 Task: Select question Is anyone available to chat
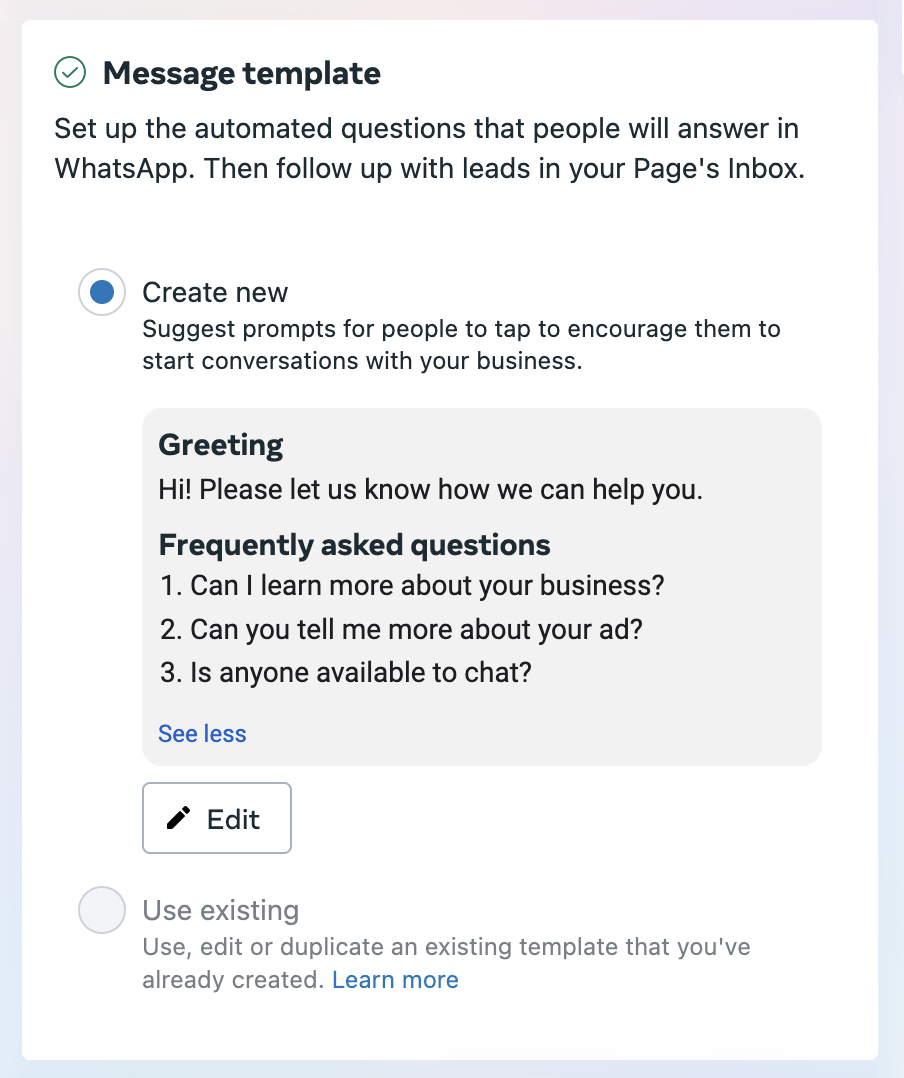(x=346, y=672)
